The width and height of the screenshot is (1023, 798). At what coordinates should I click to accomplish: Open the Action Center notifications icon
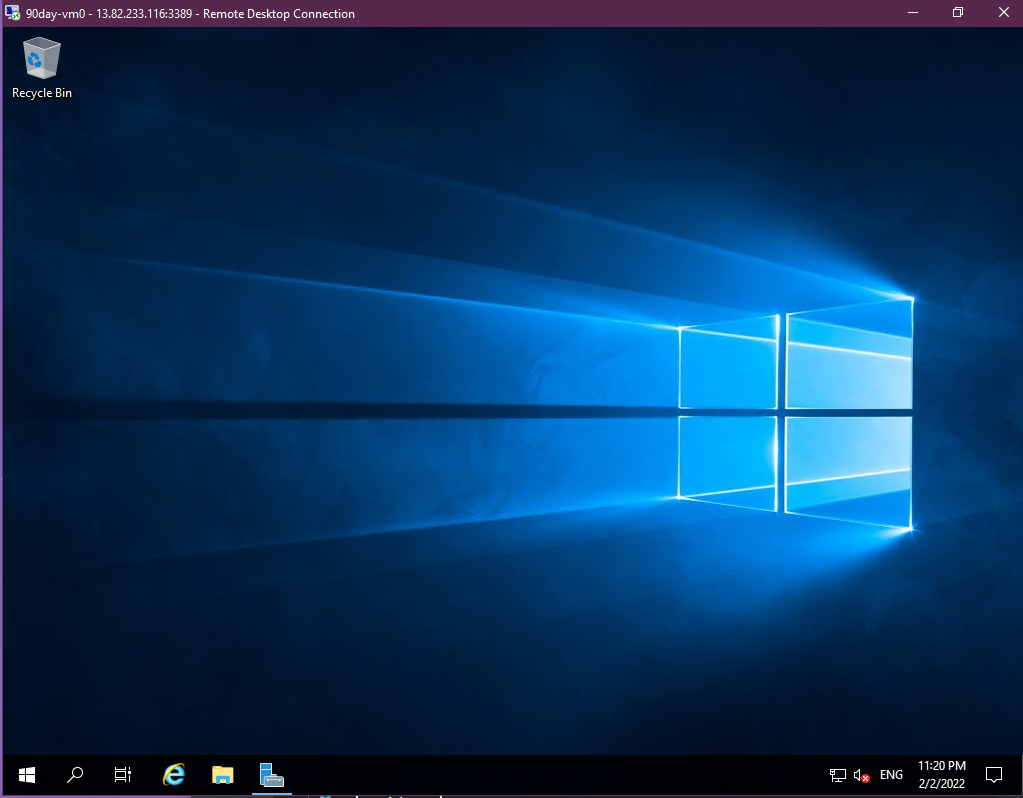pyautogui.click(x=994, y=775)
